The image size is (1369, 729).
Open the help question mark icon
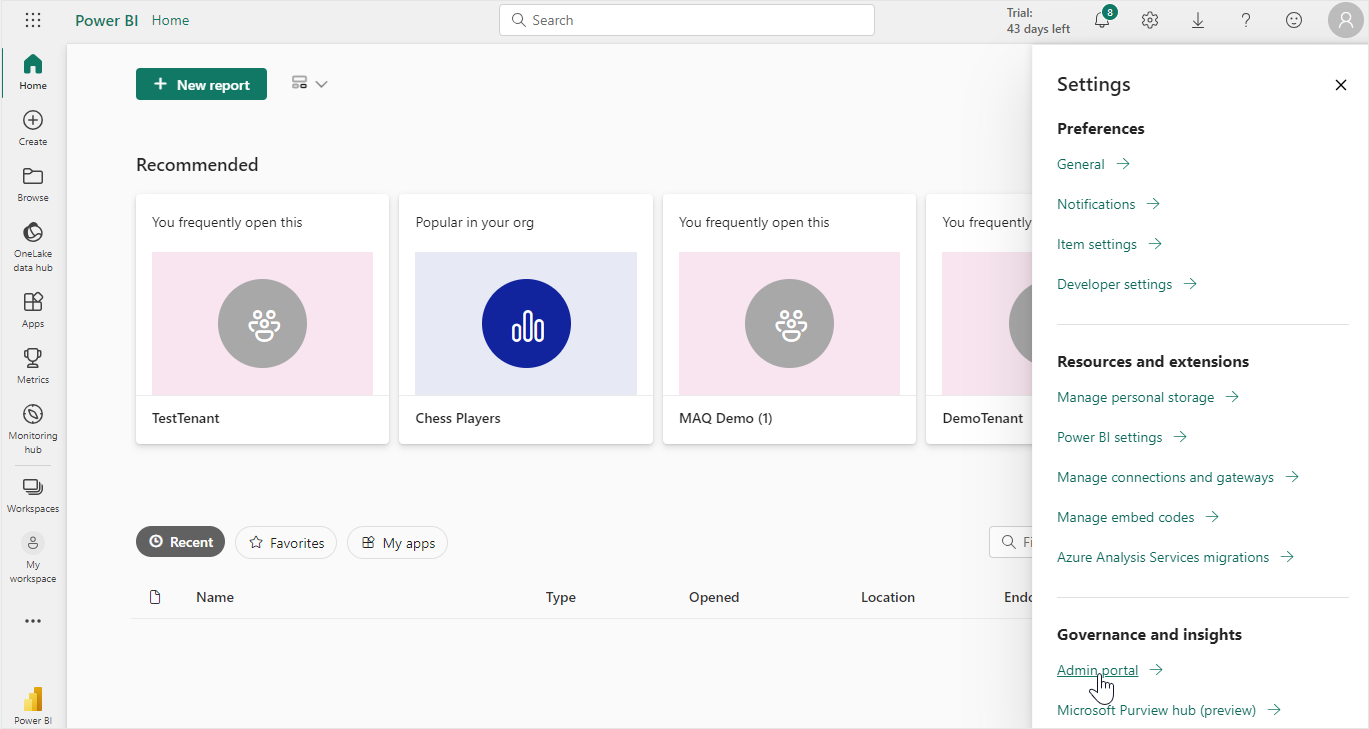click(x=1246, y=20)
